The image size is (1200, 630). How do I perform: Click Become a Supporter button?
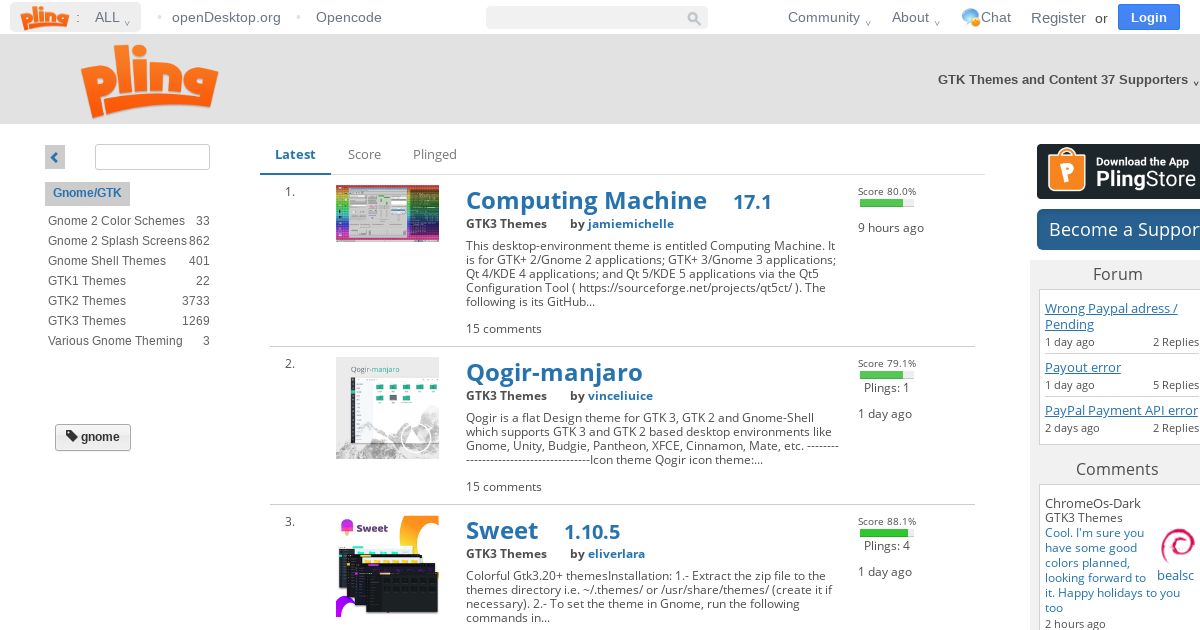1118,229
